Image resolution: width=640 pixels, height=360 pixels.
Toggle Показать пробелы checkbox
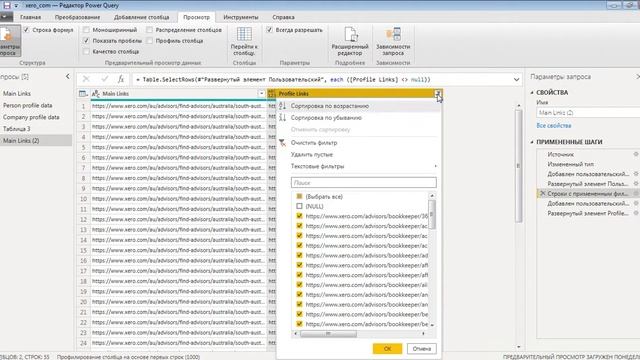[86, 40]
